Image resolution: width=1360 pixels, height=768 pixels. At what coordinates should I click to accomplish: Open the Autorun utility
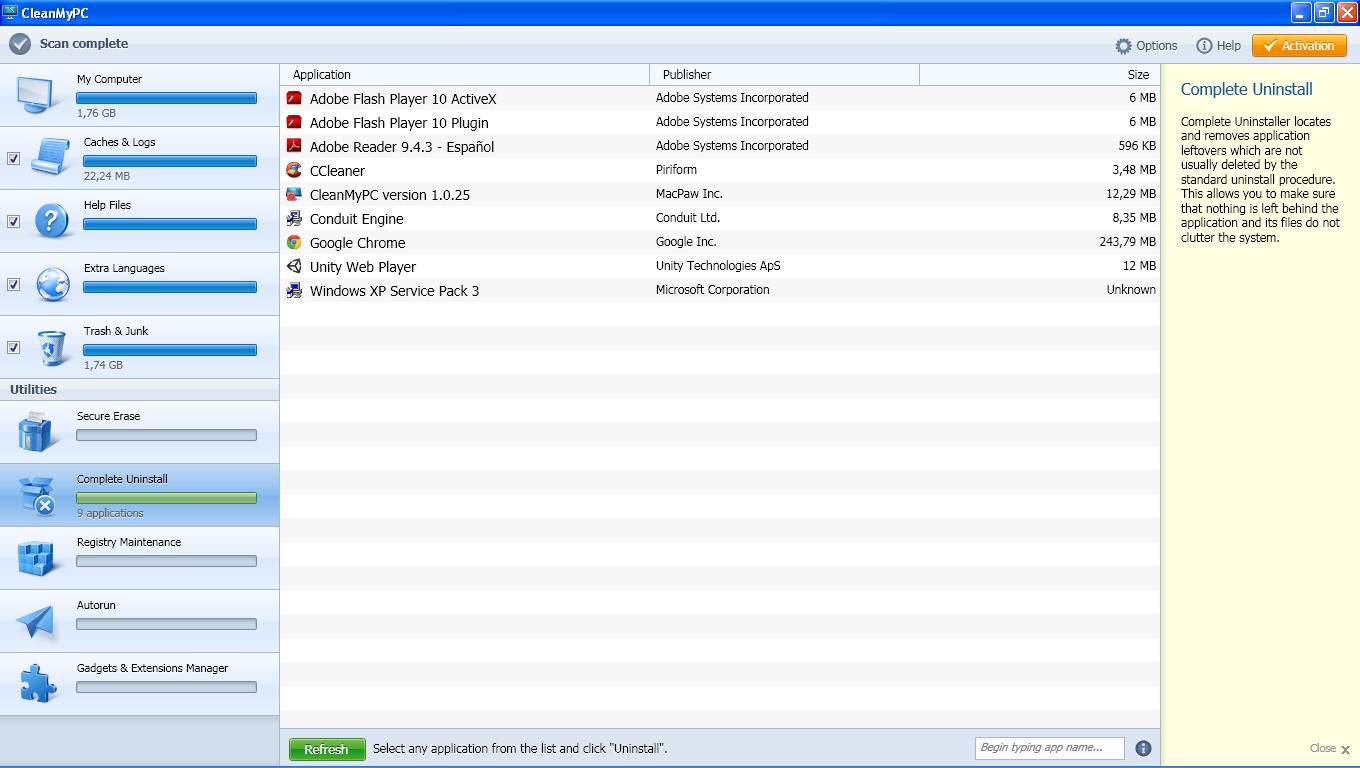coord(139,621)
